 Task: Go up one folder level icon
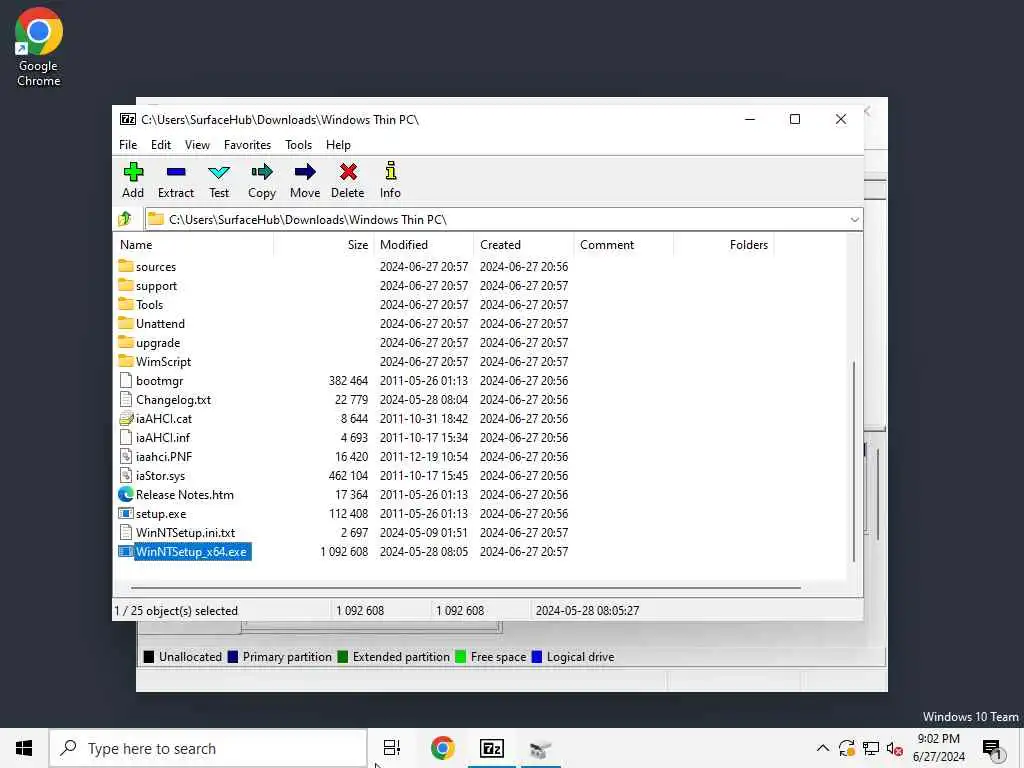pyautogui.click(x=125, y=219)
